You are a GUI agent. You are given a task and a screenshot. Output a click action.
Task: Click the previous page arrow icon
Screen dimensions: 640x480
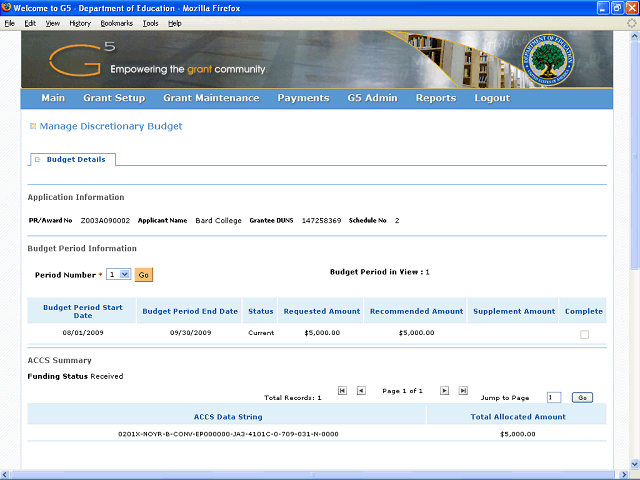[361, 391]
